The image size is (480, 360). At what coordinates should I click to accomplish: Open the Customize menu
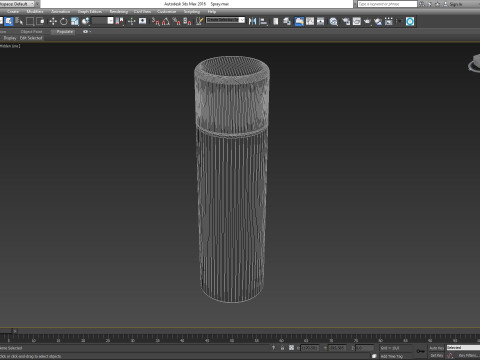tap(166, 12)
